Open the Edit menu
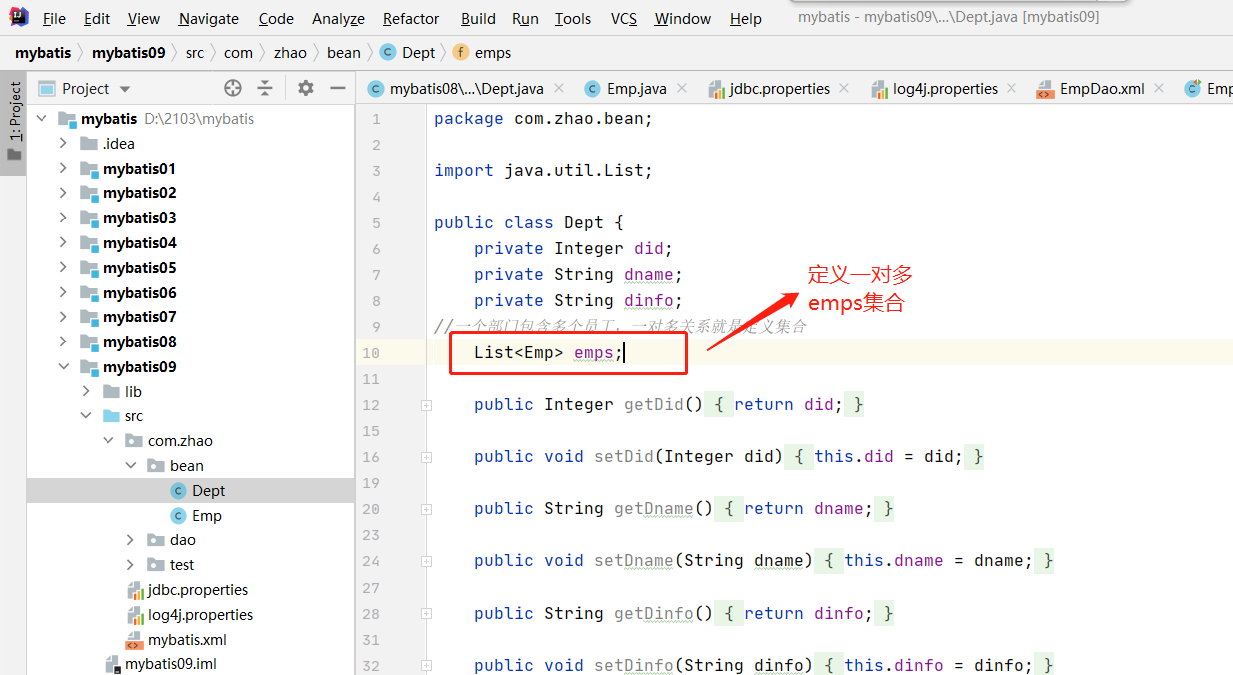Viewport: 1233px width, 675px height. point(97,18)
